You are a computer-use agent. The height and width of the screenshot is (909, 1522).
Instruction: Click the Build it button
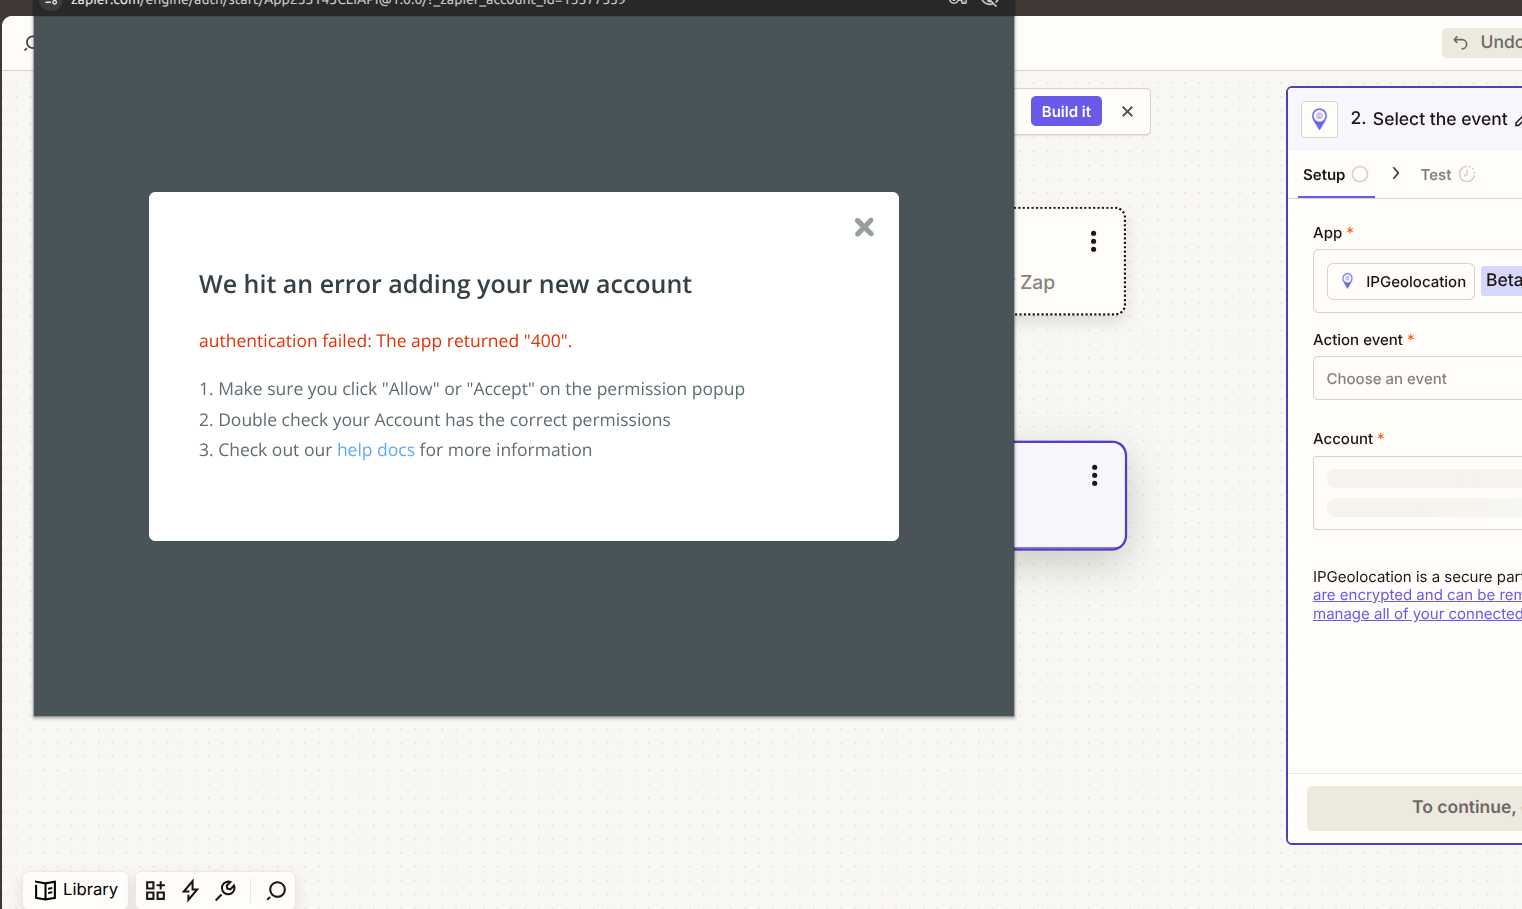point(1065,112)
